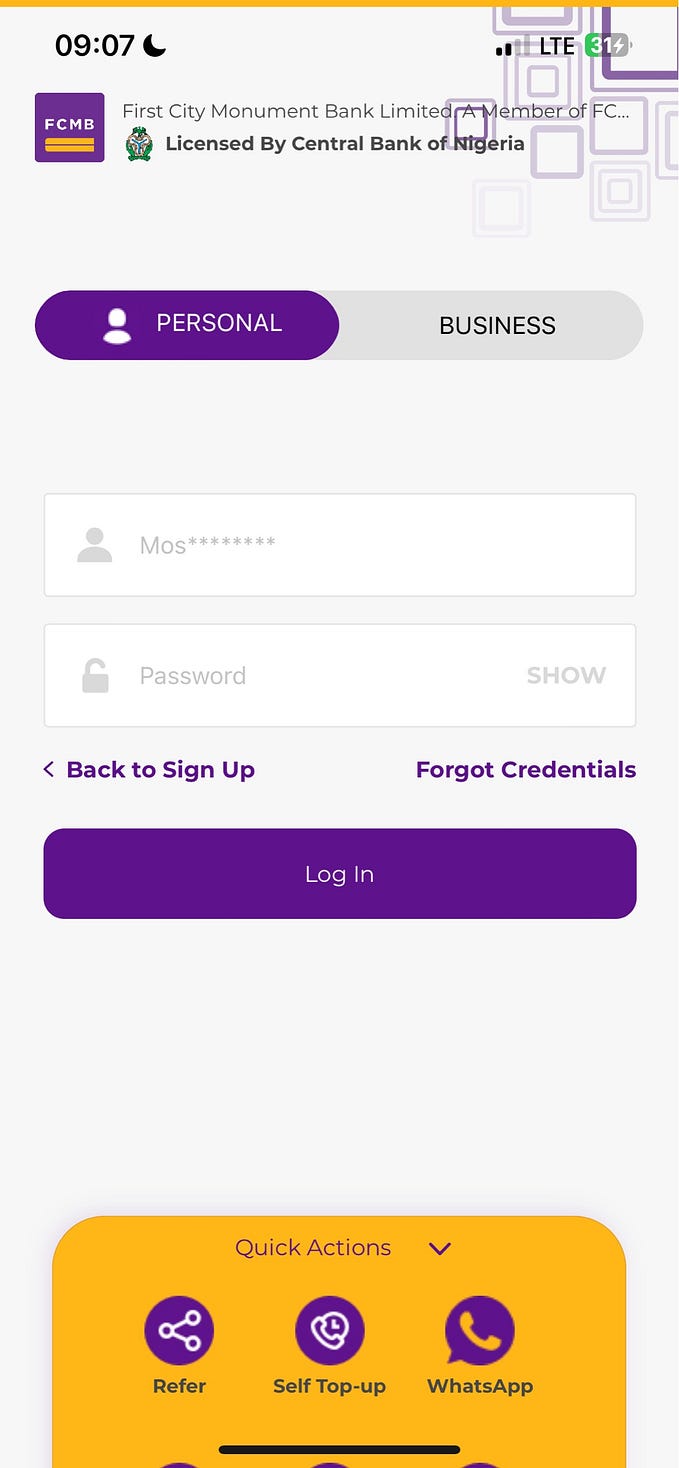Switch to the BUSINESS tab
The image size is (679, 1468).
497,325
